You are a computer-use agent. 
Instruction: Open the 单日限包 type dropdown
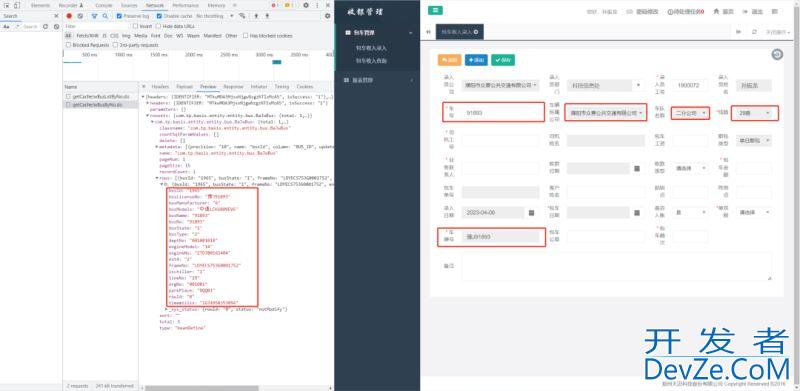[x=753, y=140]
